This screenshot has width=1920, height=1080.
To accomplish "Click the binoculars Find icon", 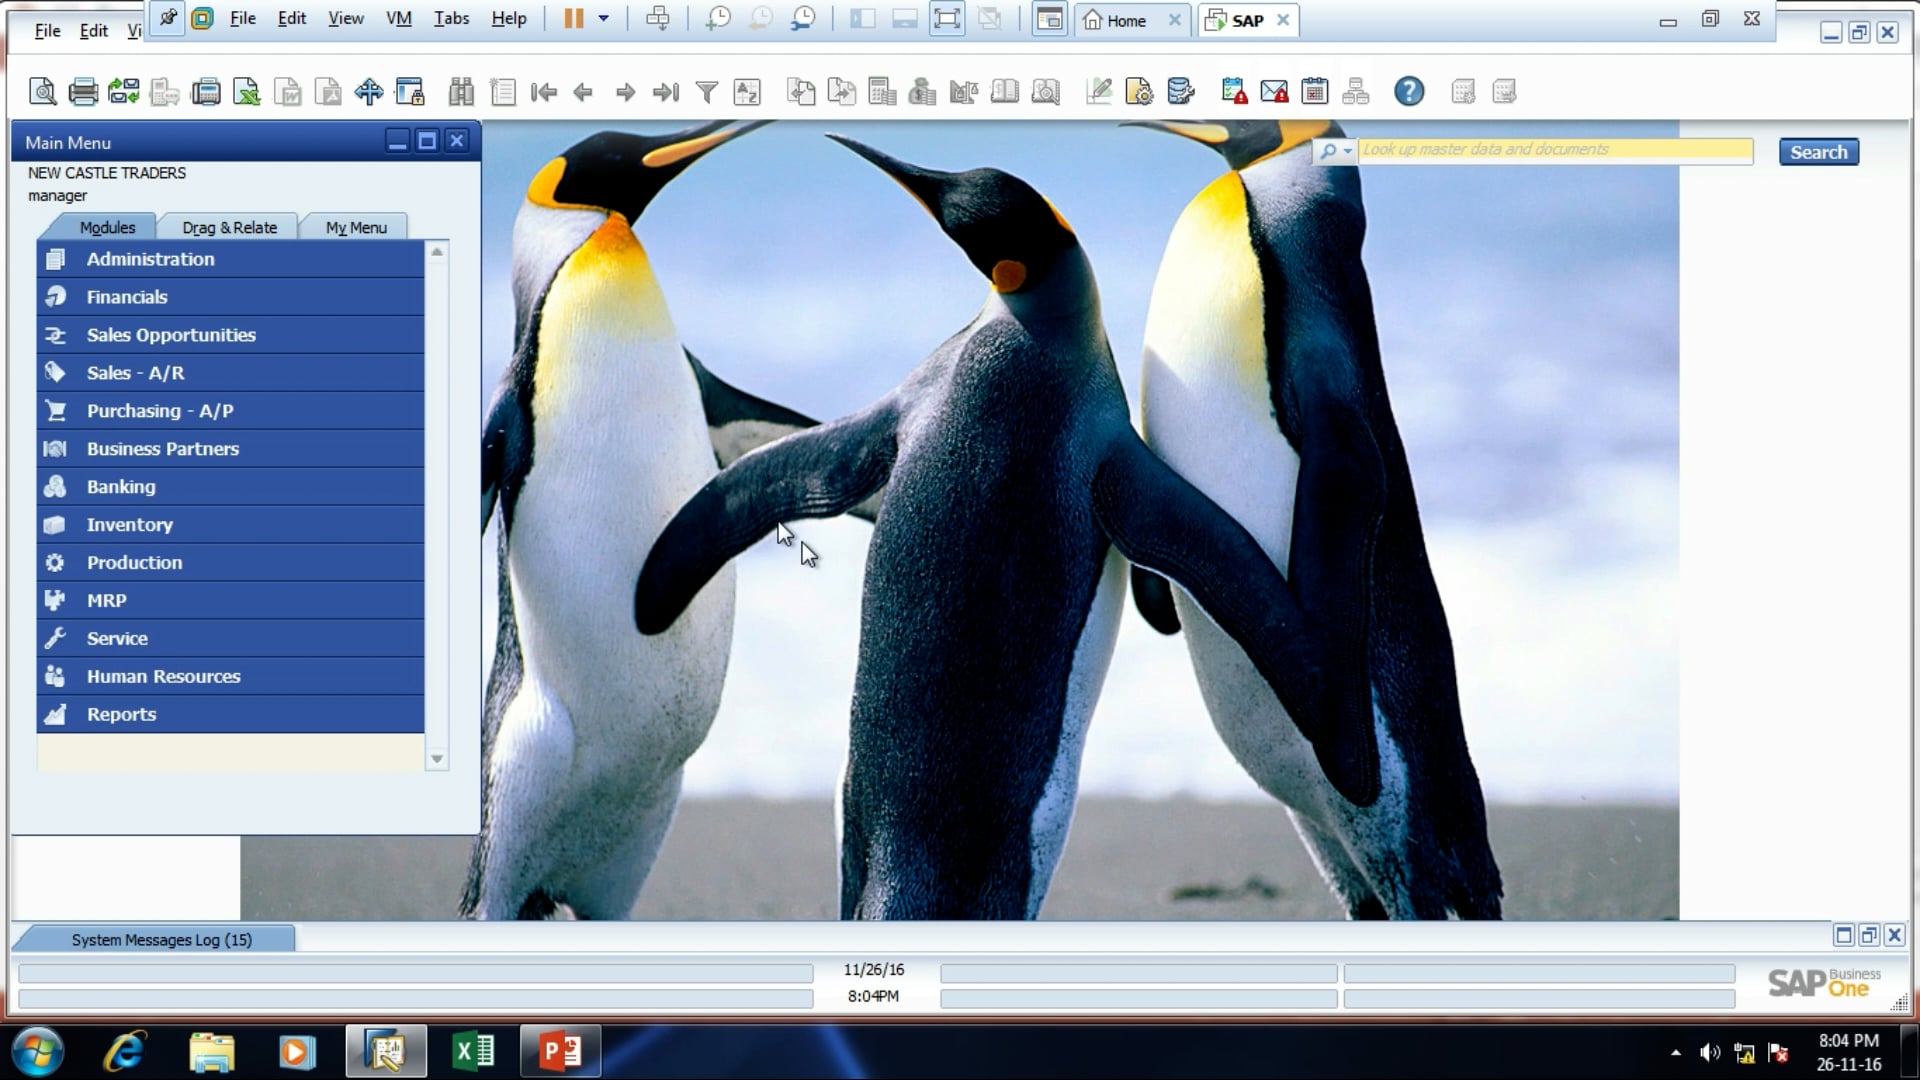I will pos(461,92).
